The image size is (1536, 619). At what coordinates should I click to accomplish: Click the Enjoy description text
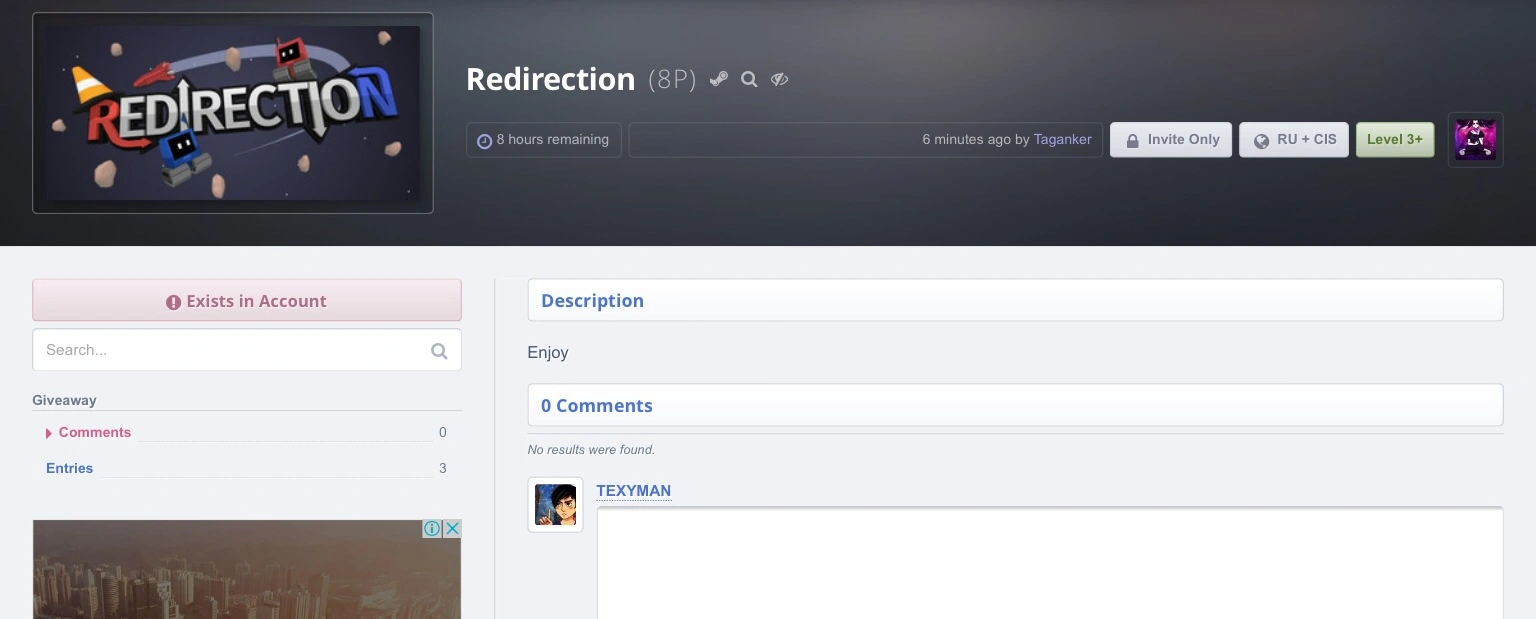(x=548, y=353)
